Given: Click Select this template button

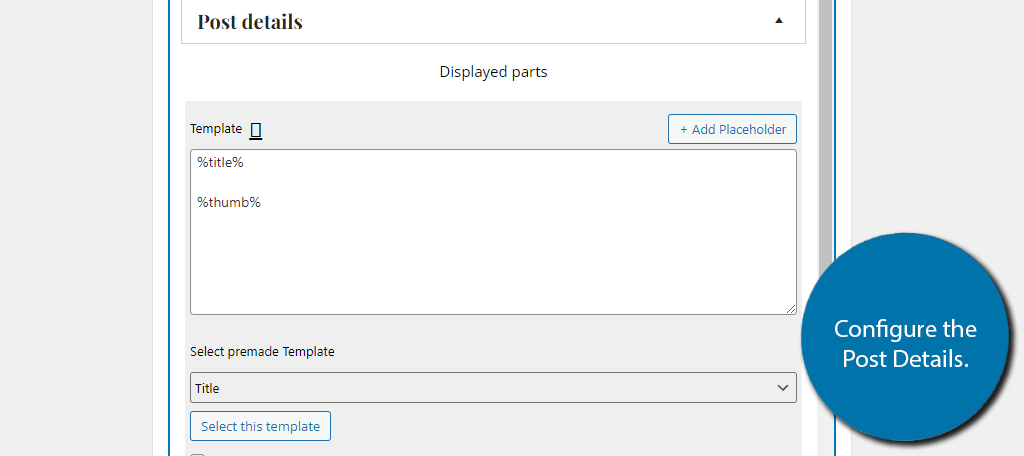Looking at the screenshot, I should (x=261, y=426).
